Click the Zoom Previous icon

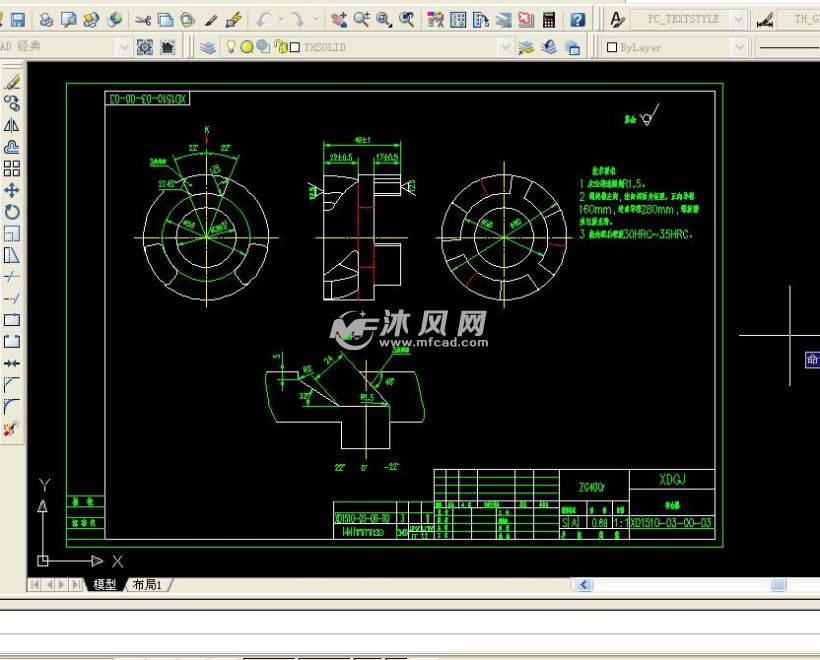pyautogui.click(x=406, y=20)
